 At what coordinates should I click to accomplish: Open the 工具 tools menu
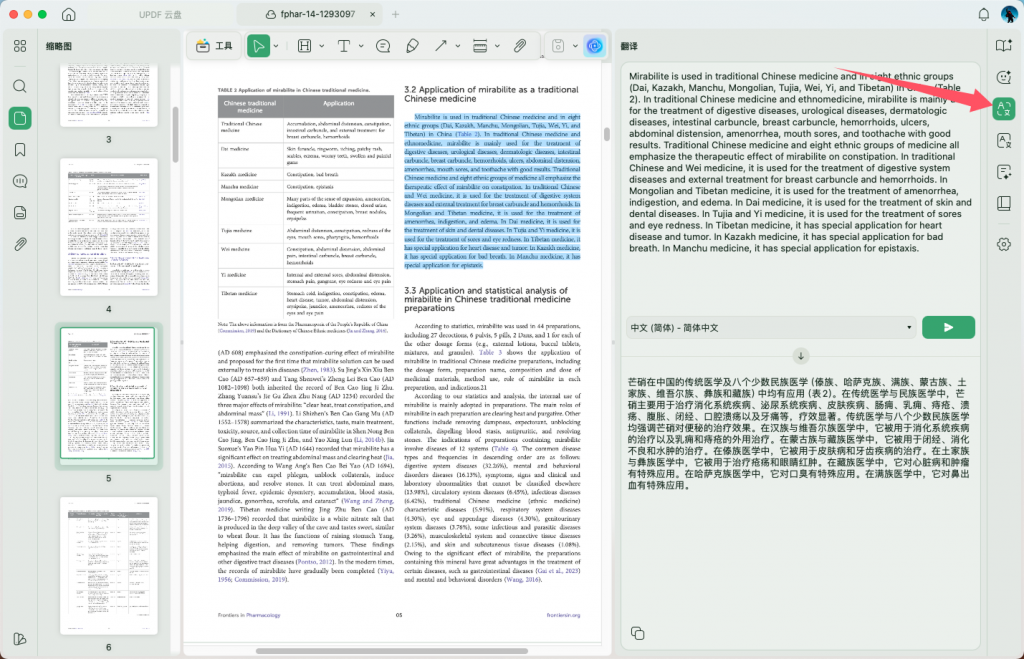coord(215,46)
